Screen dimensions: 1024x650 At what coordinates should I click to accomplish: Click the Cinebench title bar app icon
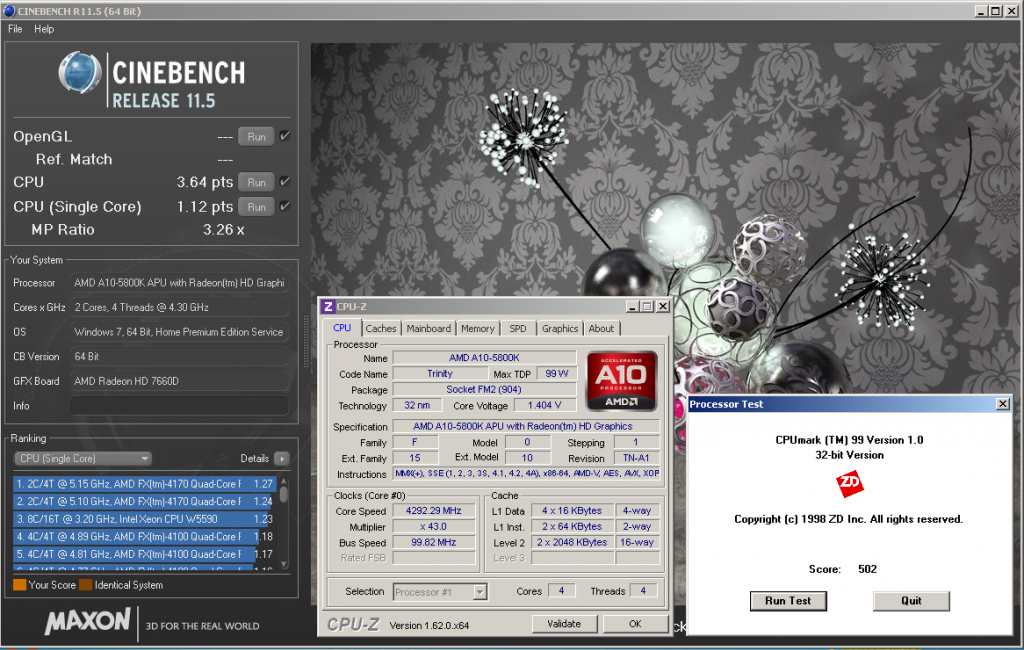(x=9, y=10)
